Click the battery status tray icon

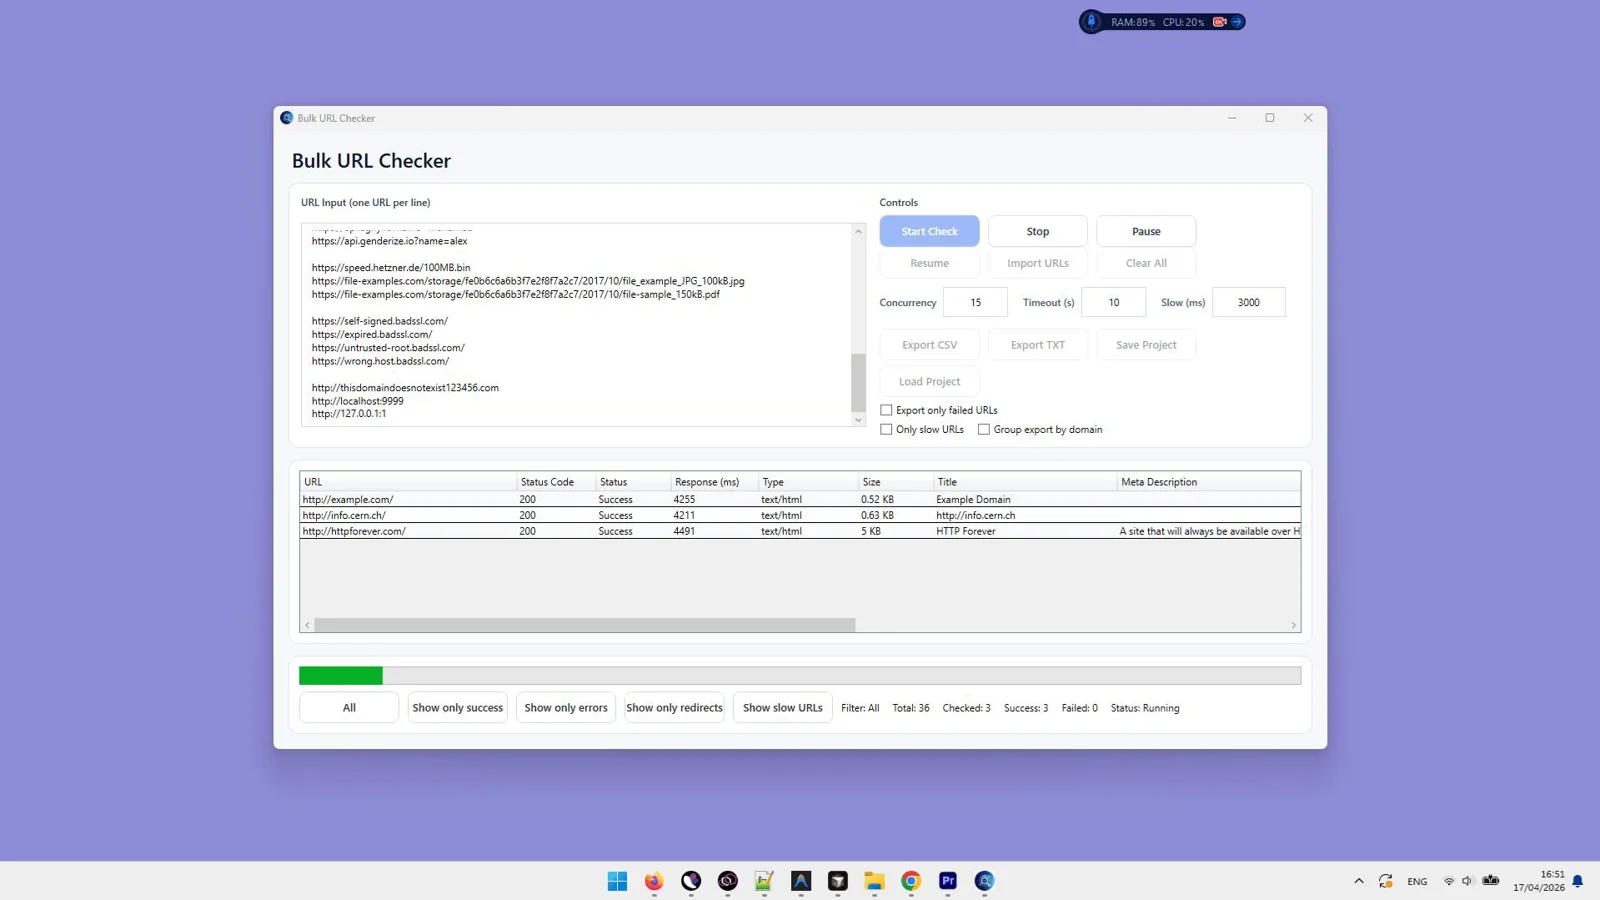[1491, 881]
